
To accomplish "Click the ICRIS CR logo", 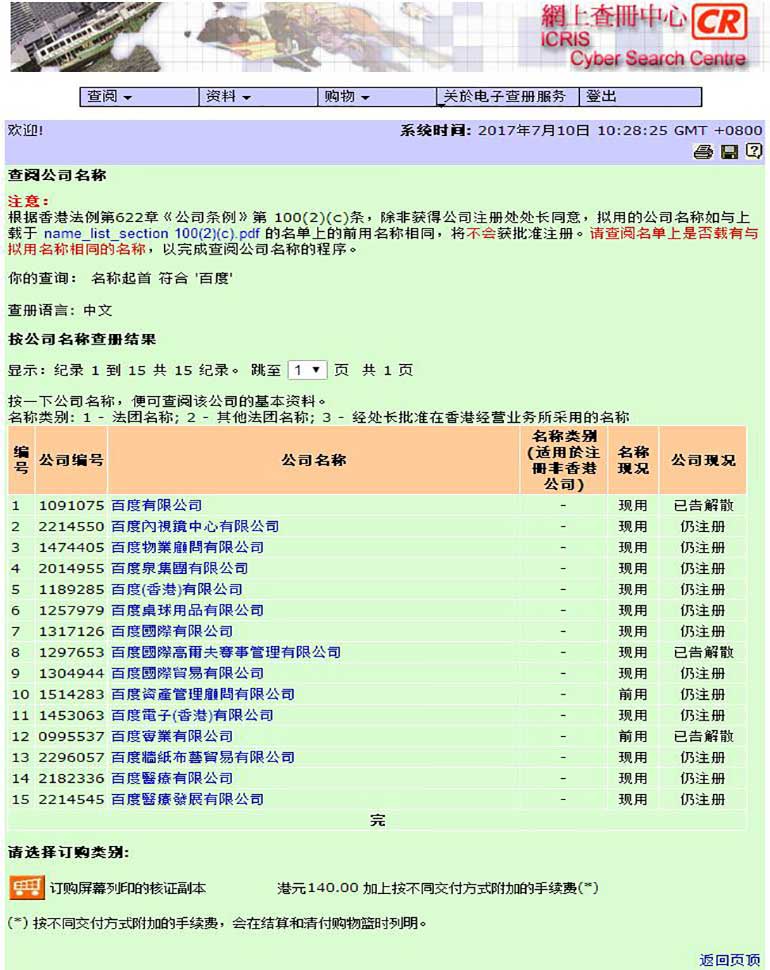I will (x=721, y=22).
